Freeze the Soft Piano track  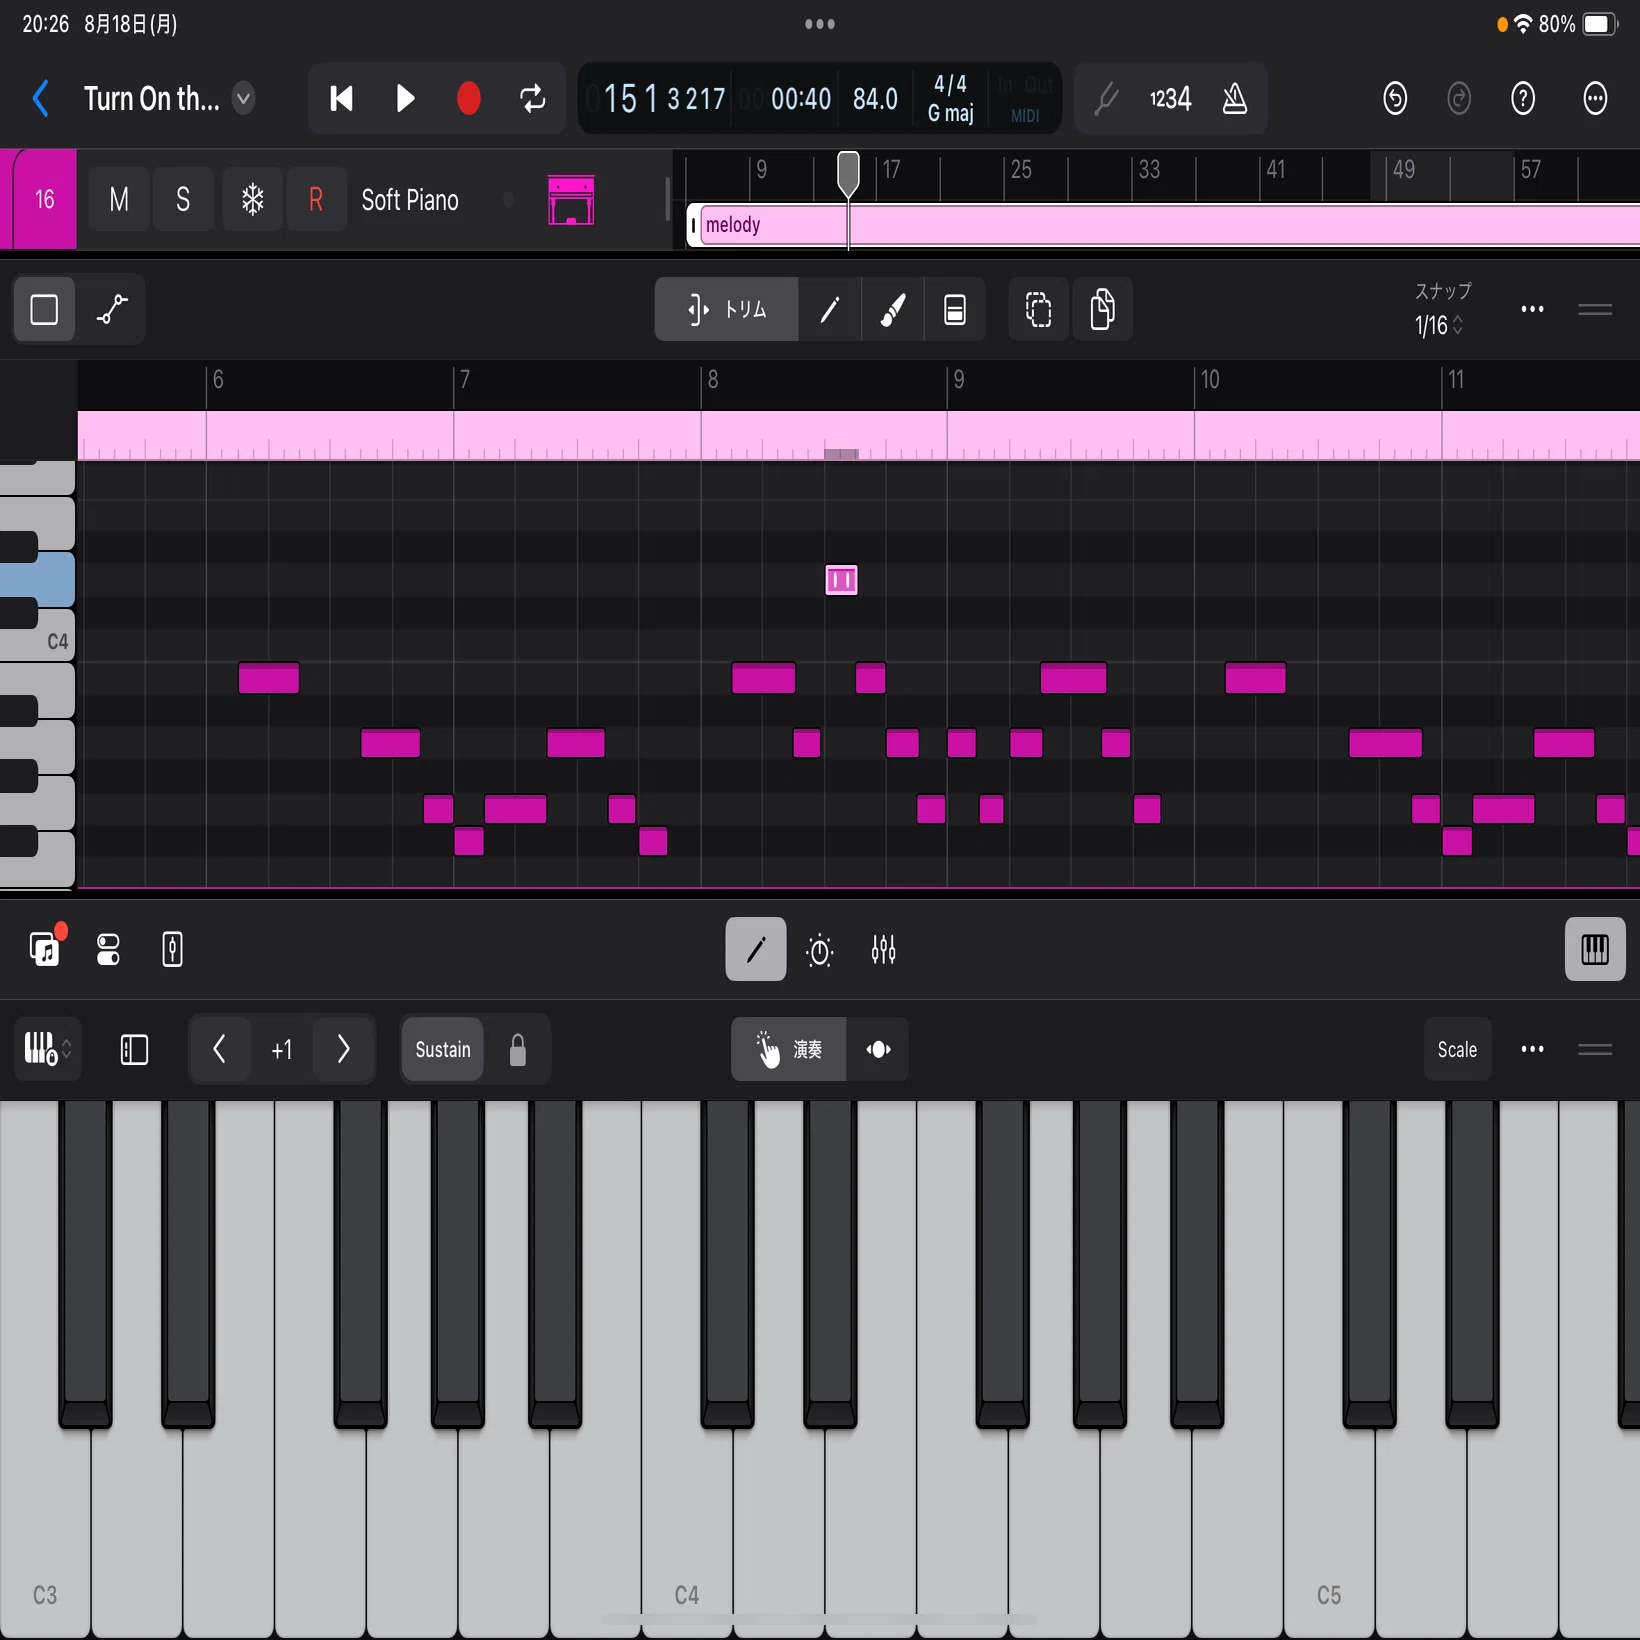[x=252, y=200]
